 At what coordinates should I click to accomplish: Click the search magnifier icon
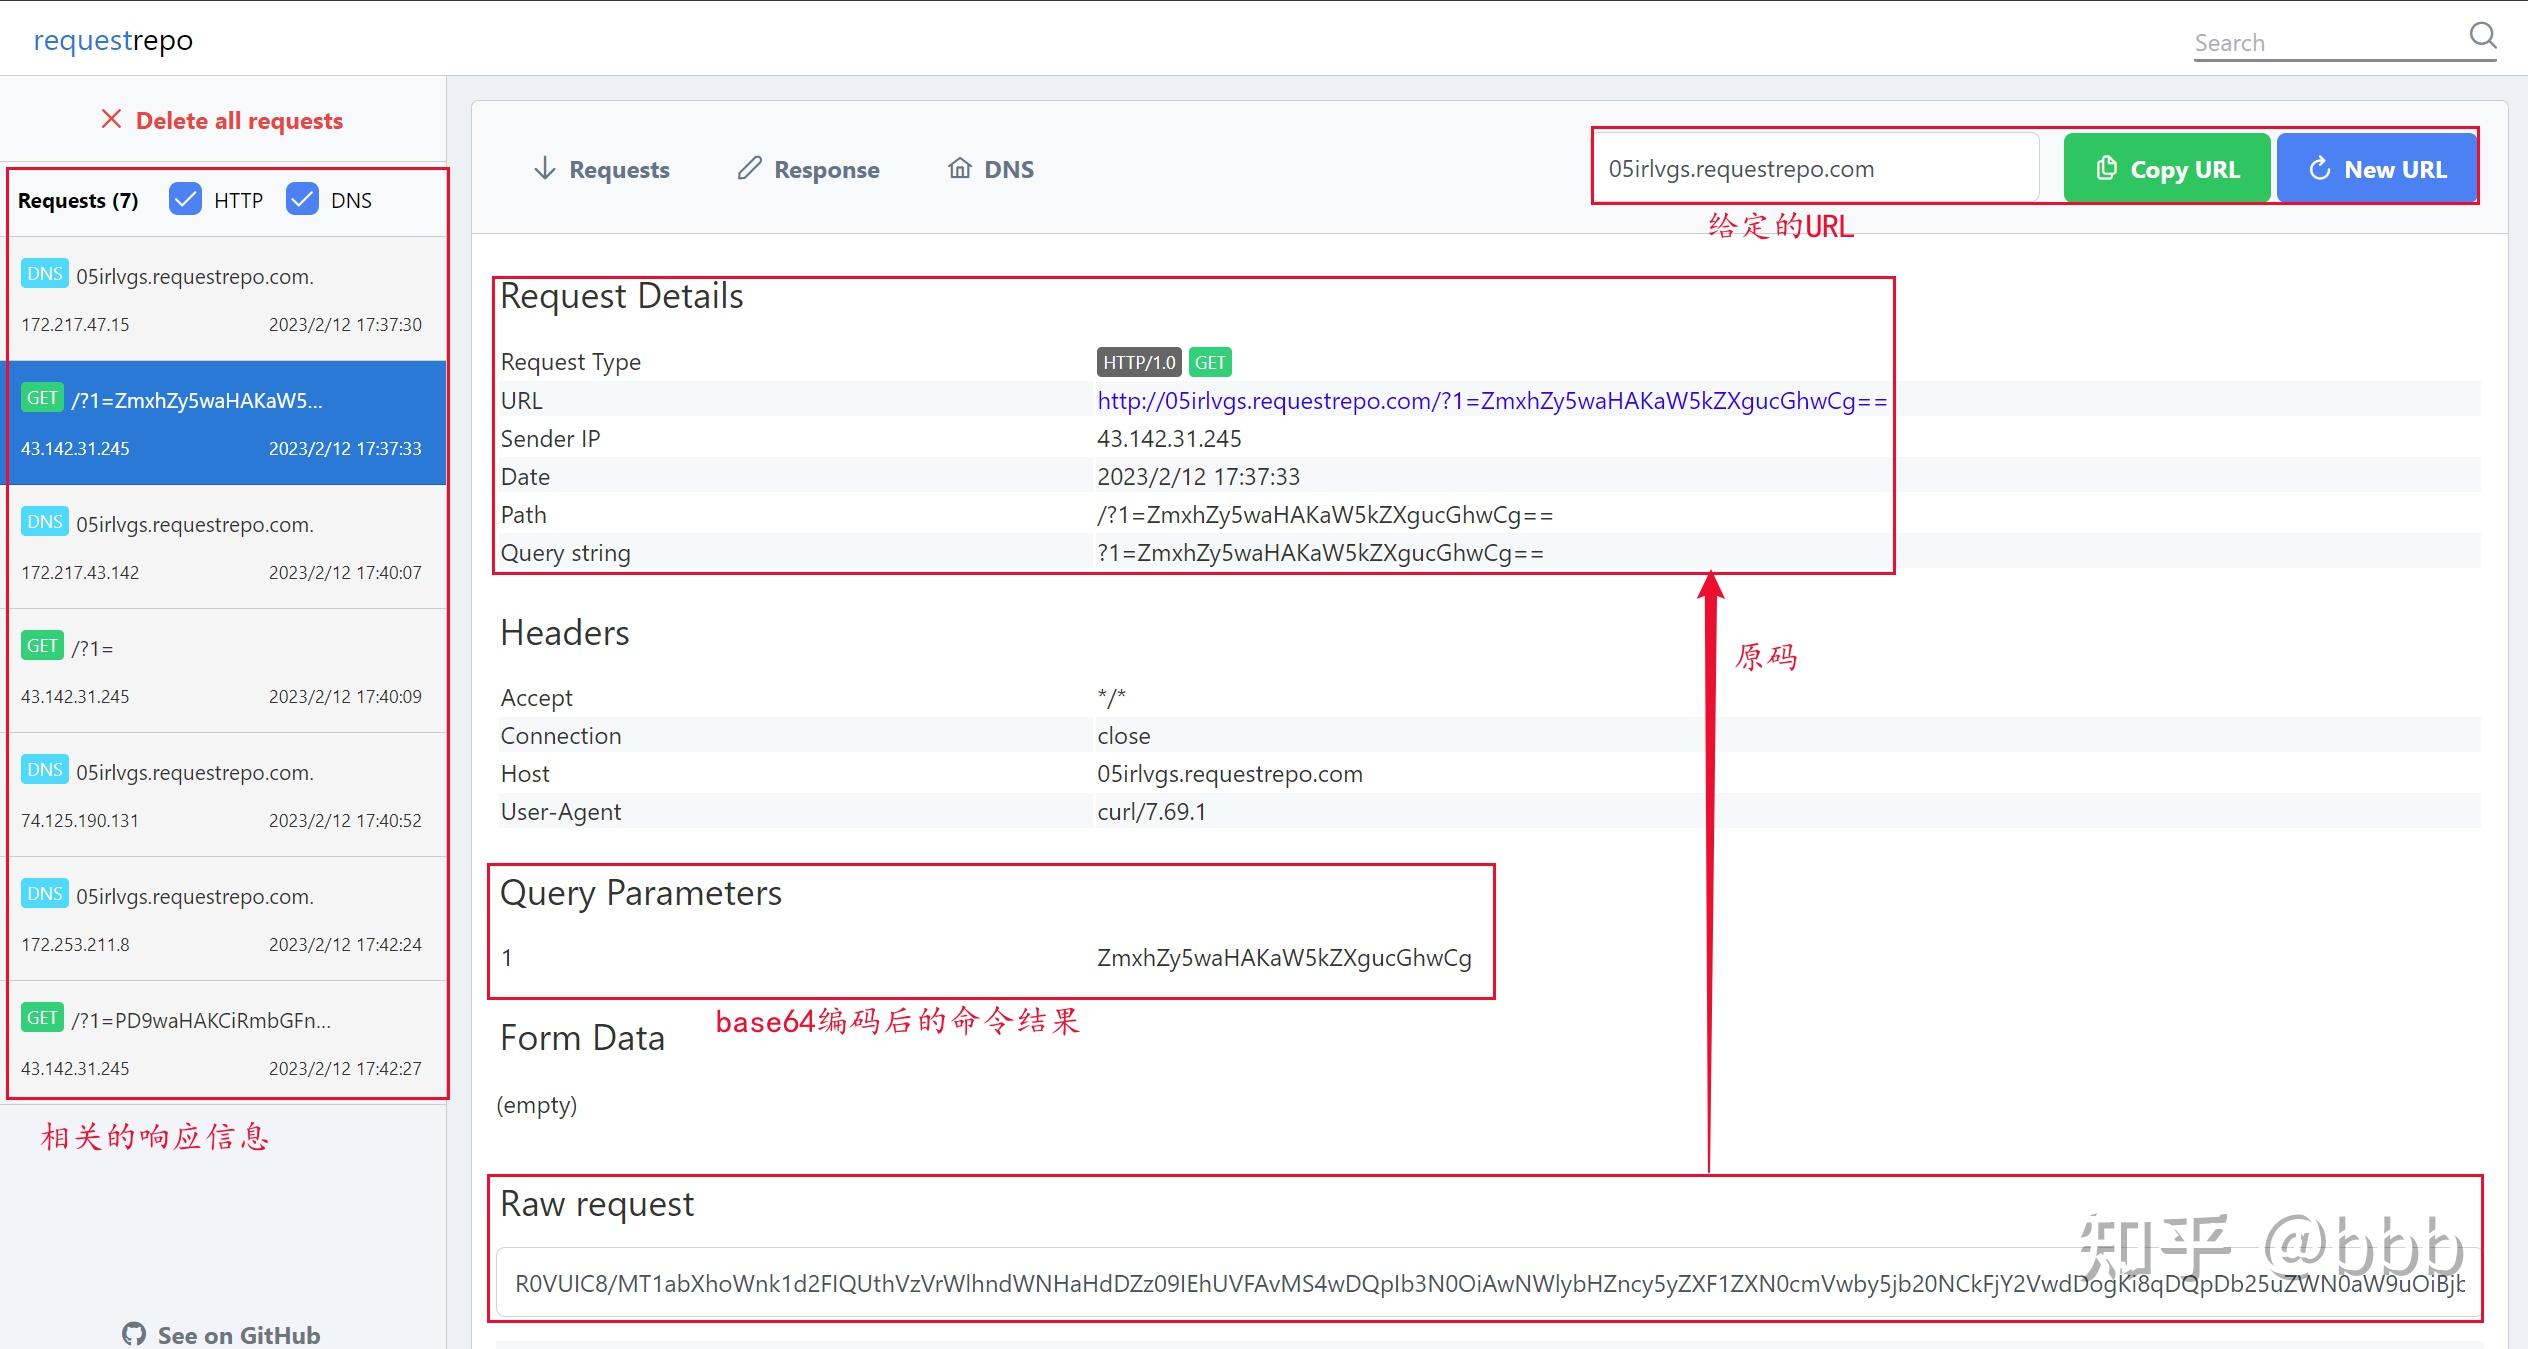point(2482,36)
